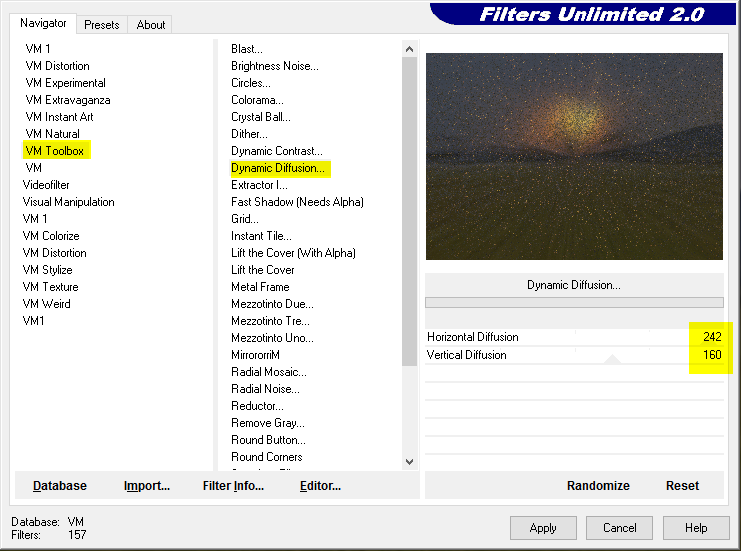
Task: Click the Import... button
Action: [x=146, y=486]
